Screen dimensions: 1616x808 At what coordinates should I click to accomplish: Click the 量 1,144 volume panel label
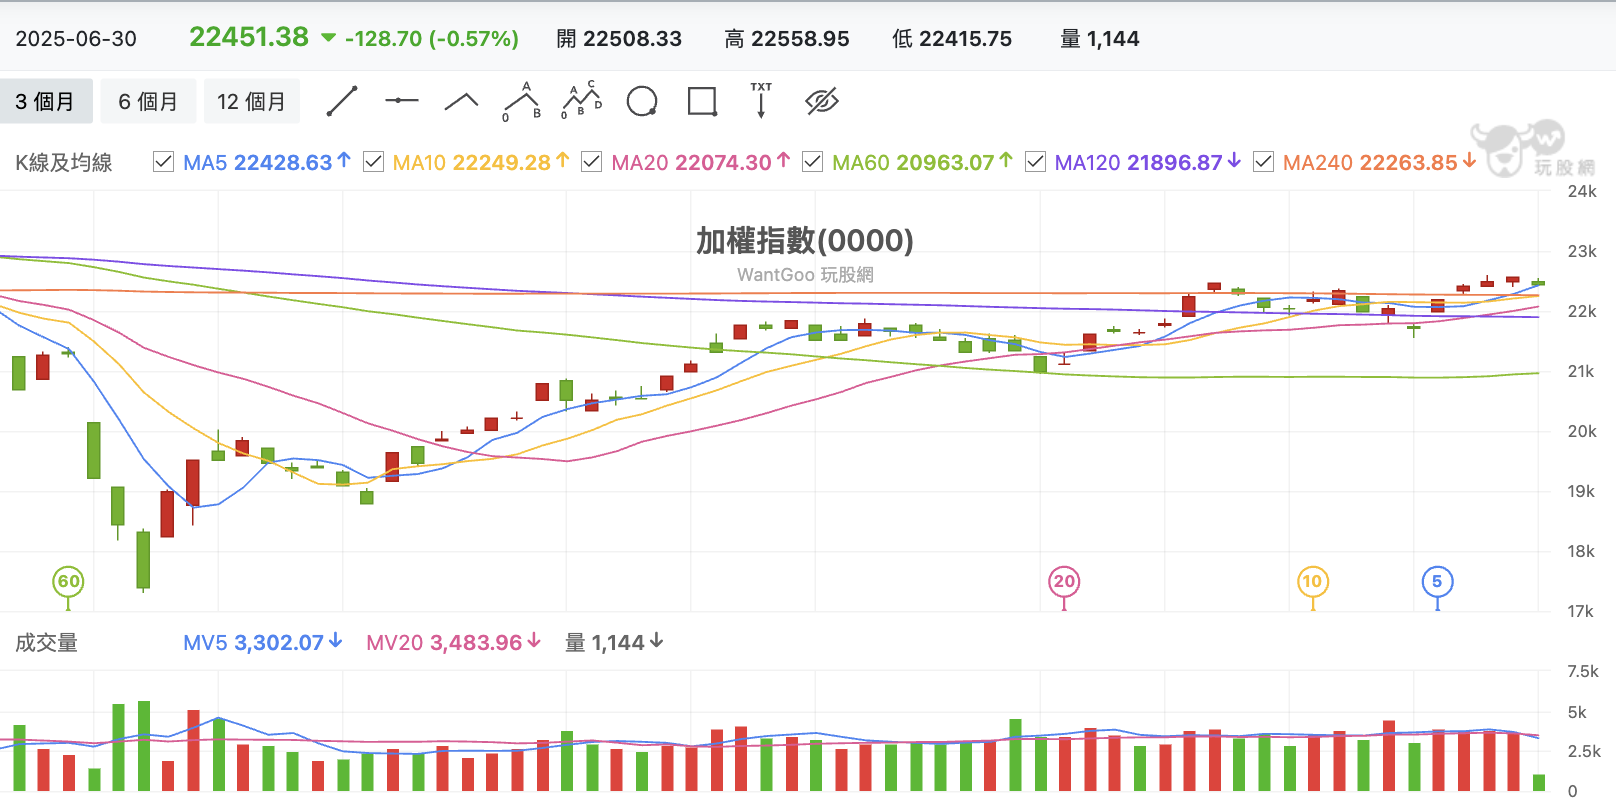click(614, 643)
